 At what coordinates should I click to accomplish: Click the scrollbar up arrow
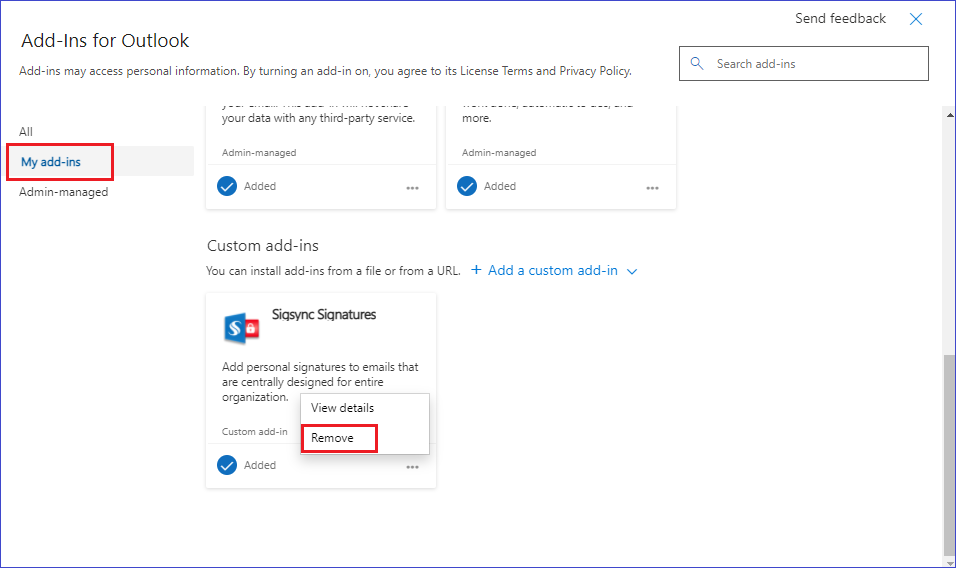pos(948,116)
